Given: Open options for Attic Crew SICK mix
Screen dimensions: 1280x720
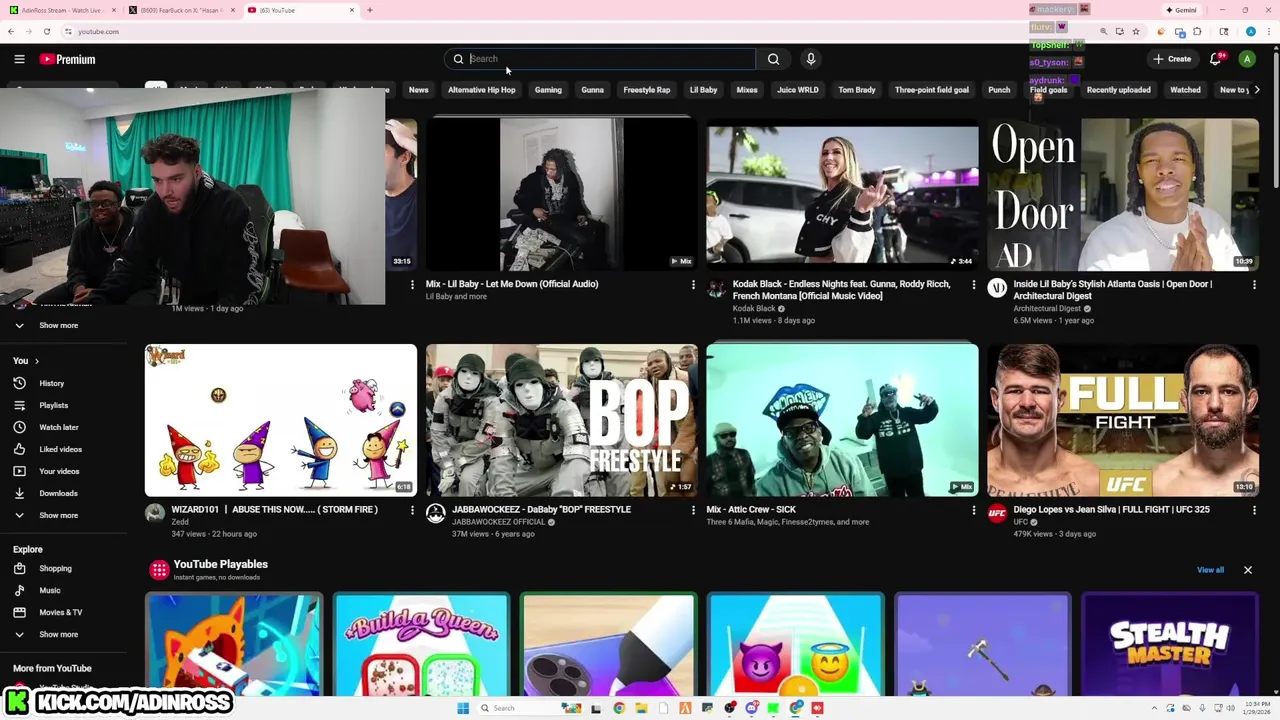Looking at the screenshot, I should coord(974,510).
